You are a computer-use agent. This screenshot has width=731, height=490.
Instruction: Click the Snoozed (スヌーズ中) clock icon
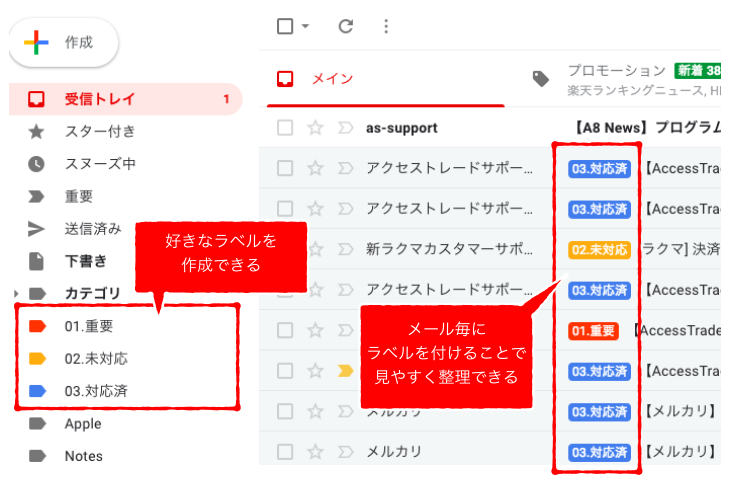[36, 164]
